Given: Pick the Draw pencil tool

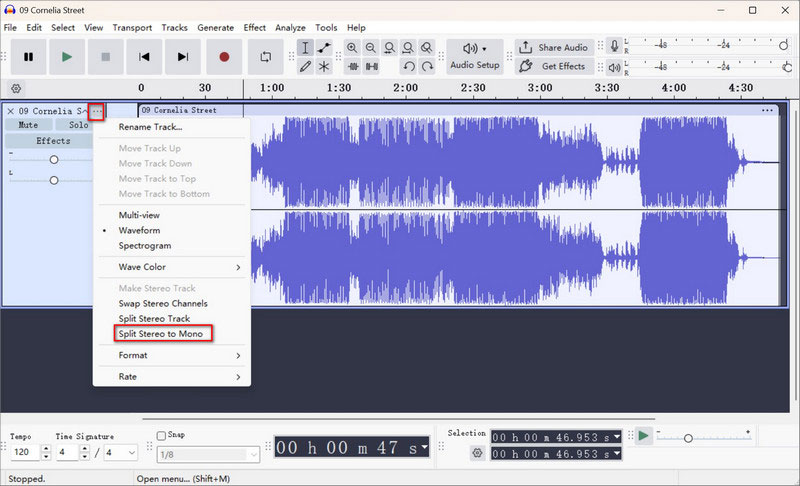Looking at the screenshot, I should tap(306, 67).
